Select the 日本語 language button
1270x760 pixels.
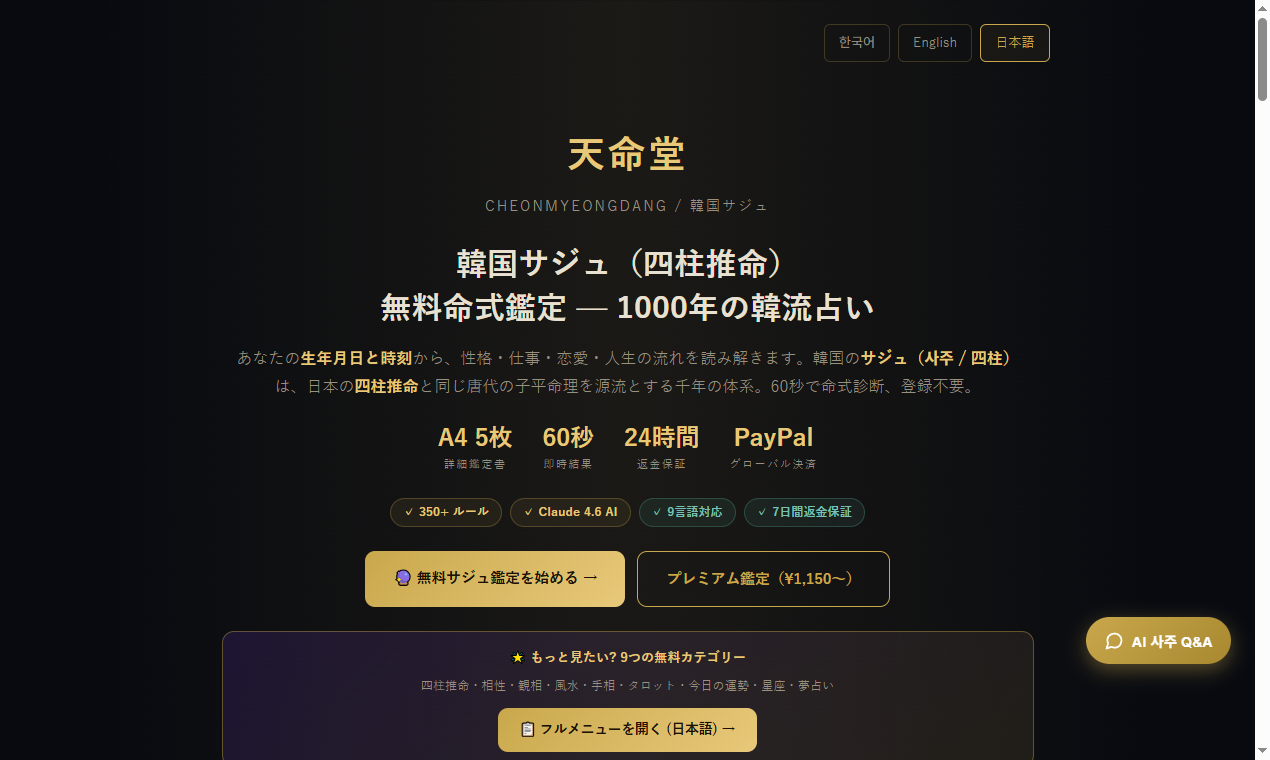point(1014,43)
